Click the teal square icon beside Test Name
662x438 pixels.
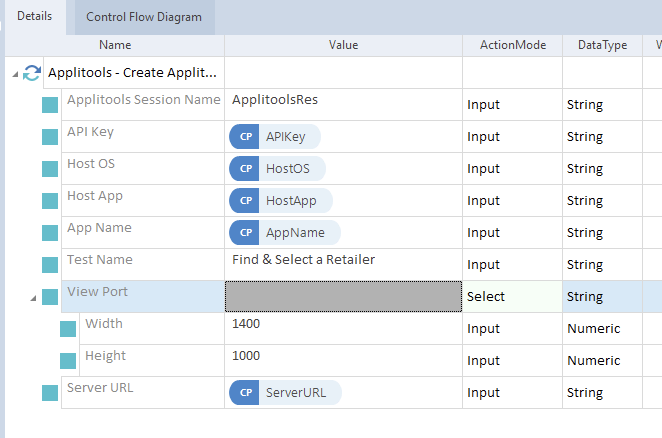[50, 265]
